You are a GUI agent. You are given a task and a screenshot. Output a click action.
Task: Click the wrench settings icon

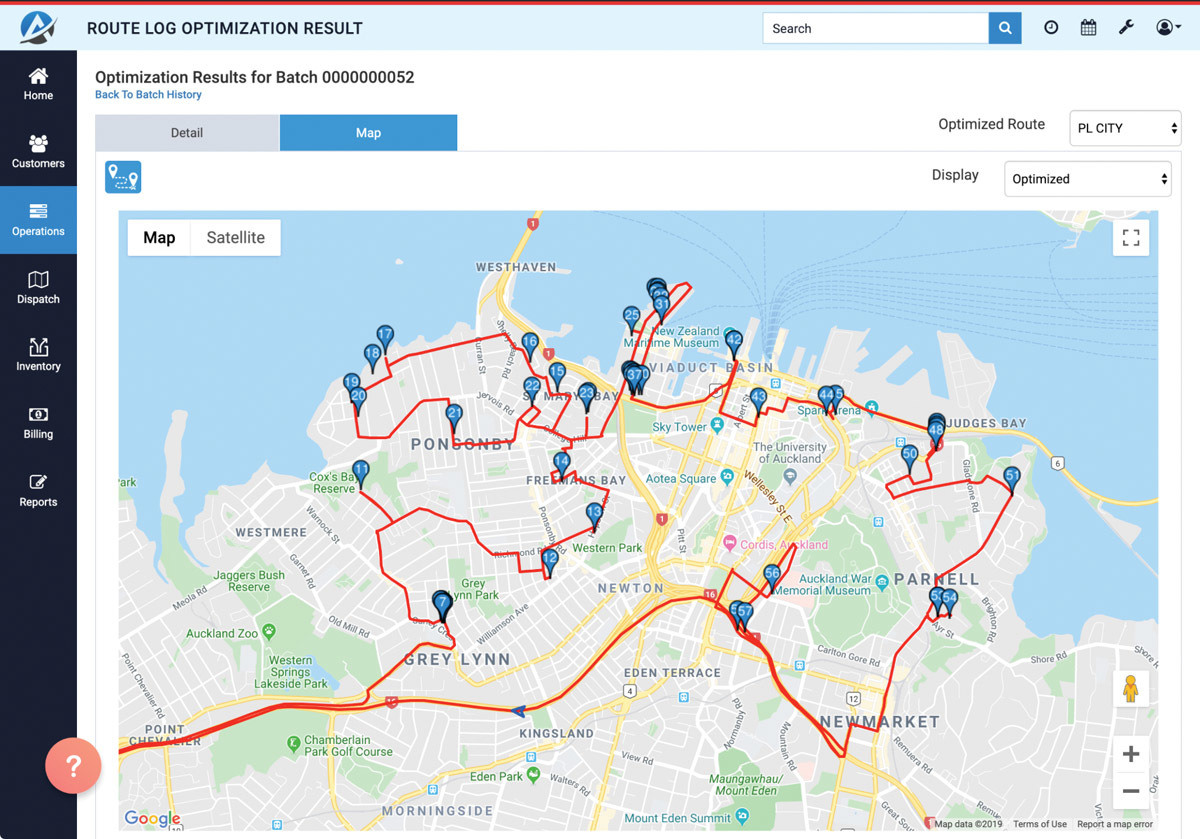(x=1126, y=28)
